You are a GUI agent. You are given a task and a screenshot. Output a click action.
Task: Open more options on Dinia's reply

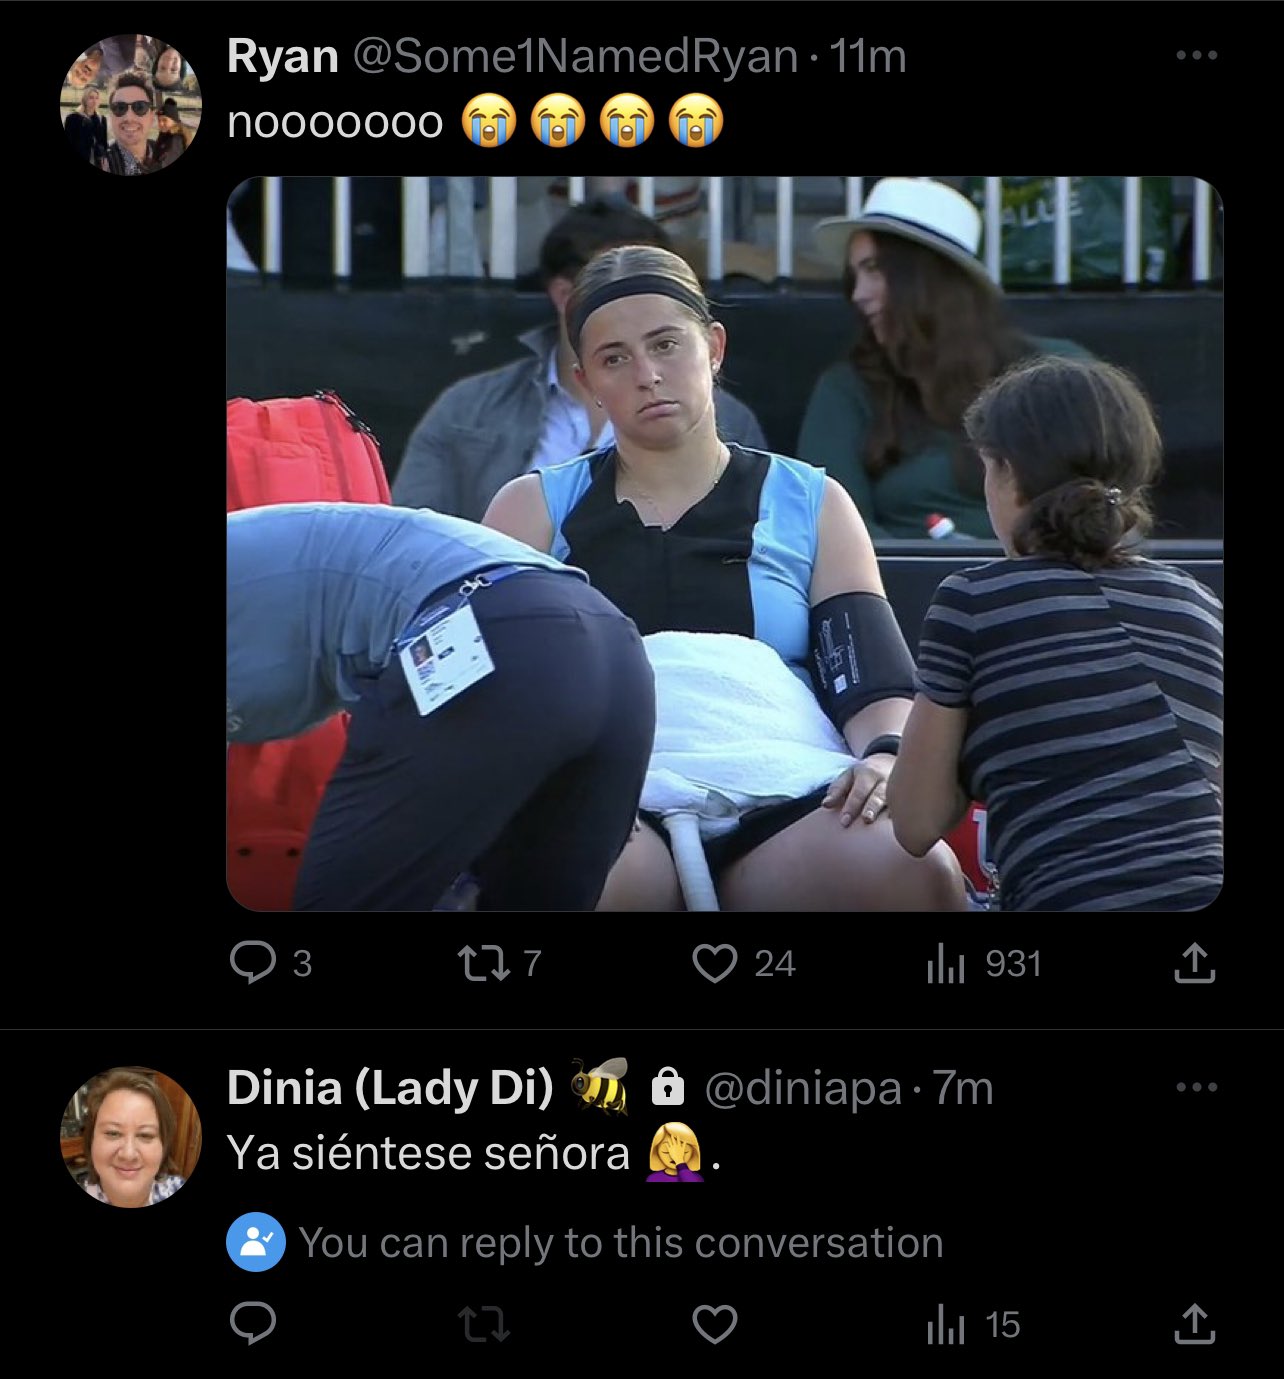click(x=1196, y=1087)
